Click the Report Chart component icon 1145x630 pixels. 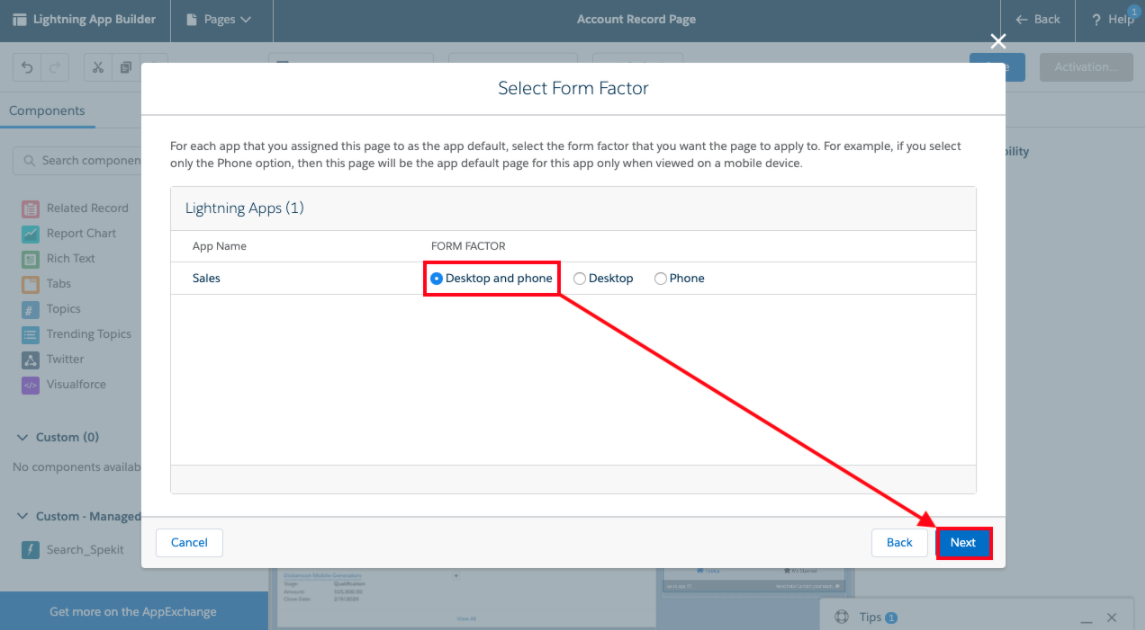tap(28, 233)
